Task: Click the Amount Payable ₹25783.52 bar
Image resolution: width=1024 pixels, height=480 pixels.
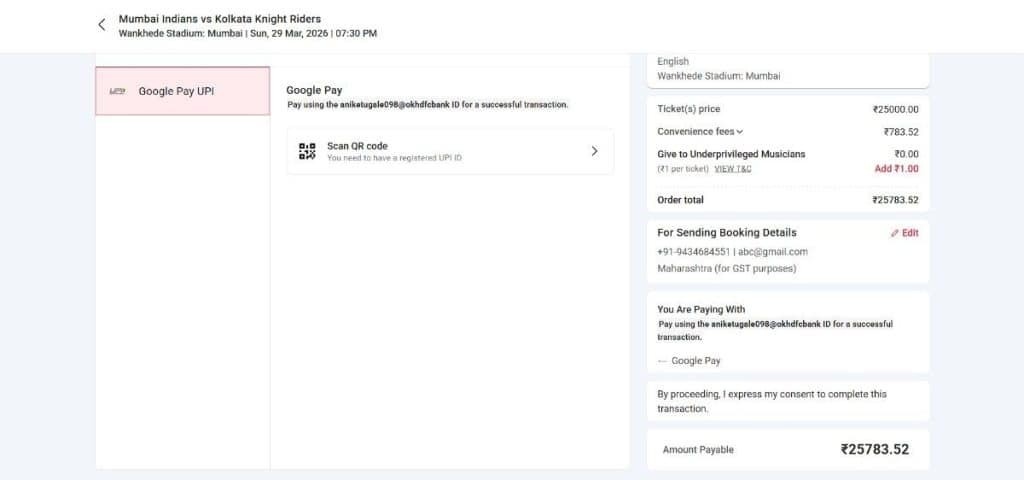Action: [x=788, y=449]
